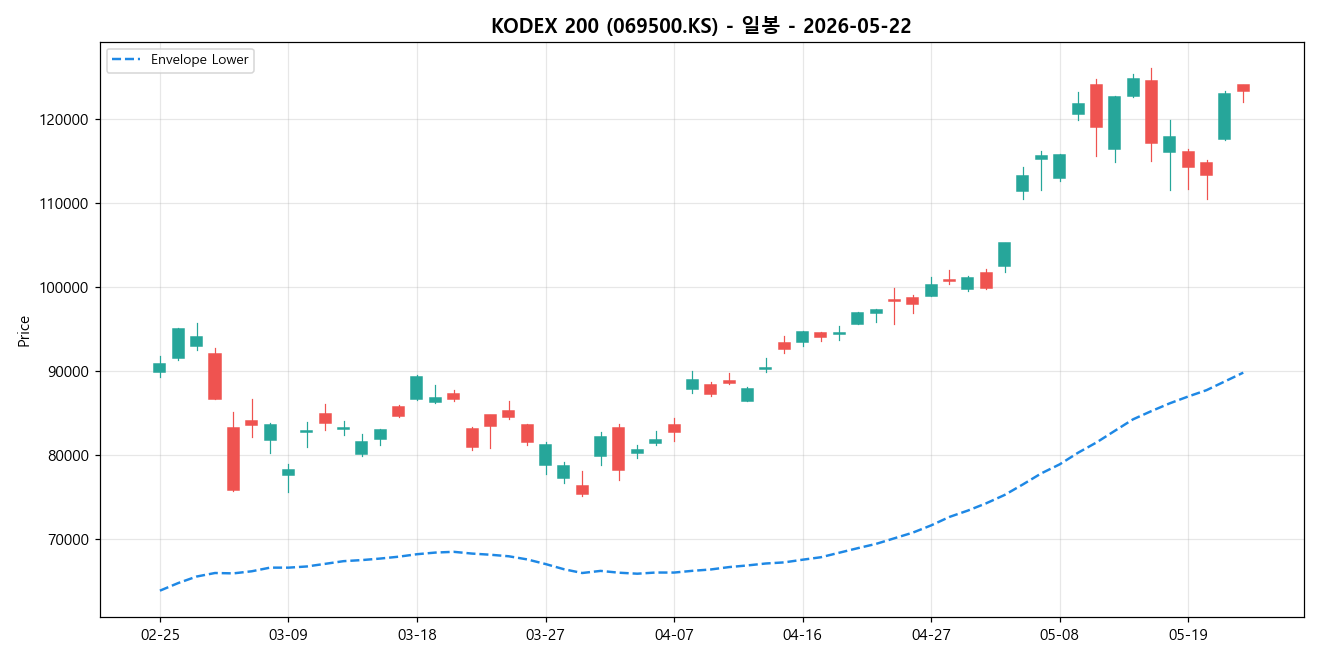Click the 04-07 x-axis date label
The width and height of the screenshot is (1320, 660).
674,635
